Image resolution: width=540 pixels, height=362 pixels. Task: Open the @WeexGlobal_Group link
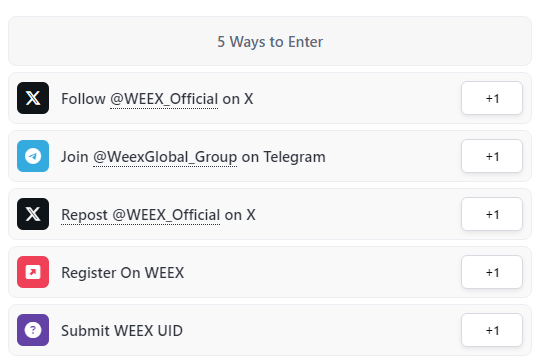[165, 157]
